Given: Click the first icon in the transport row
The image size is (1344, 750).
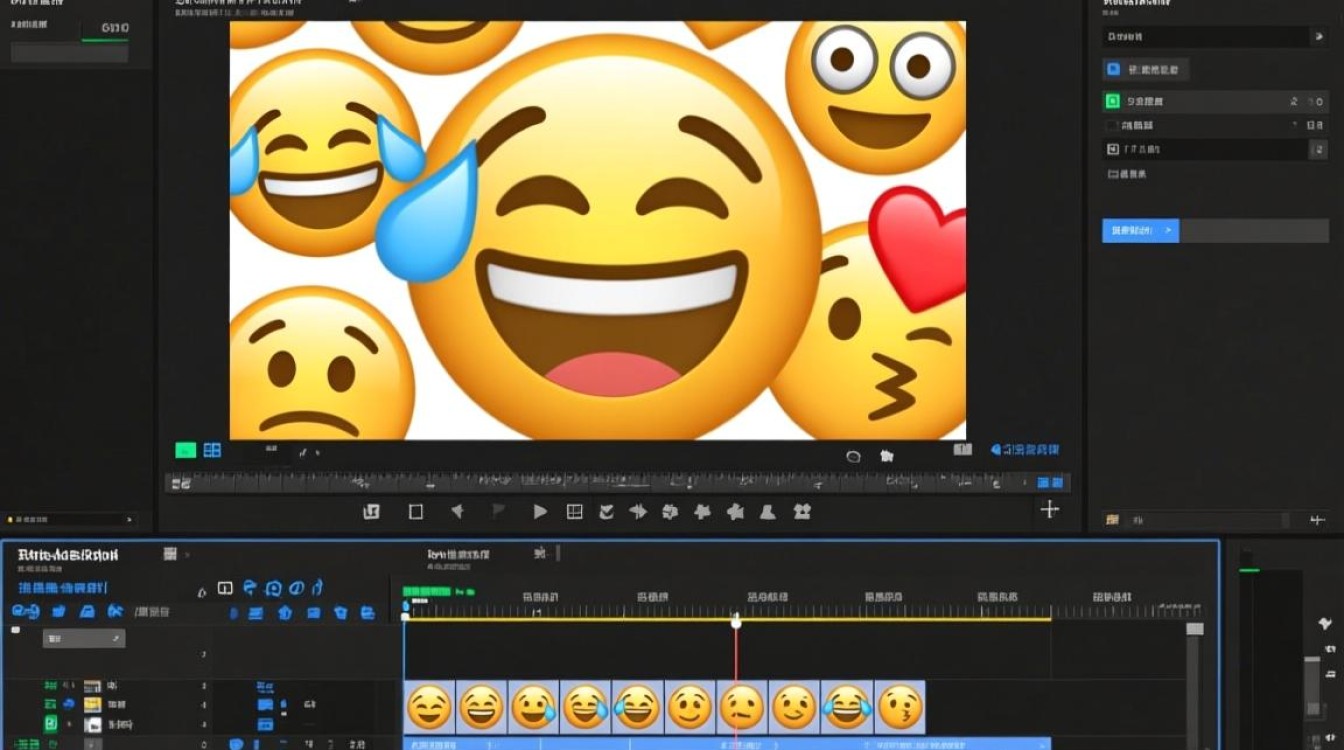Looking at the screenshot, I should click(x=371, y=511).
